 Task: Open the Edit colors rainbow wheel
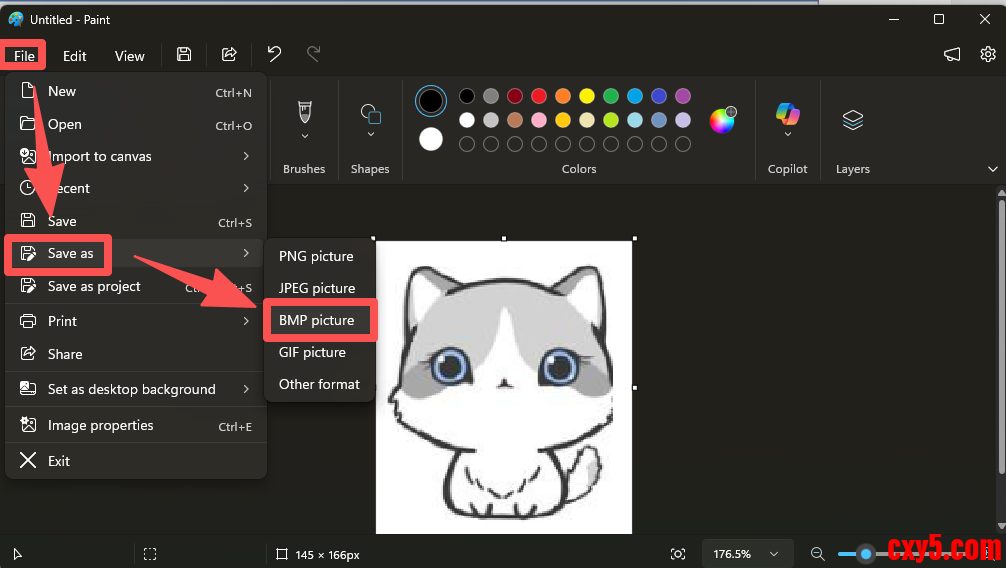click(722, 120)
